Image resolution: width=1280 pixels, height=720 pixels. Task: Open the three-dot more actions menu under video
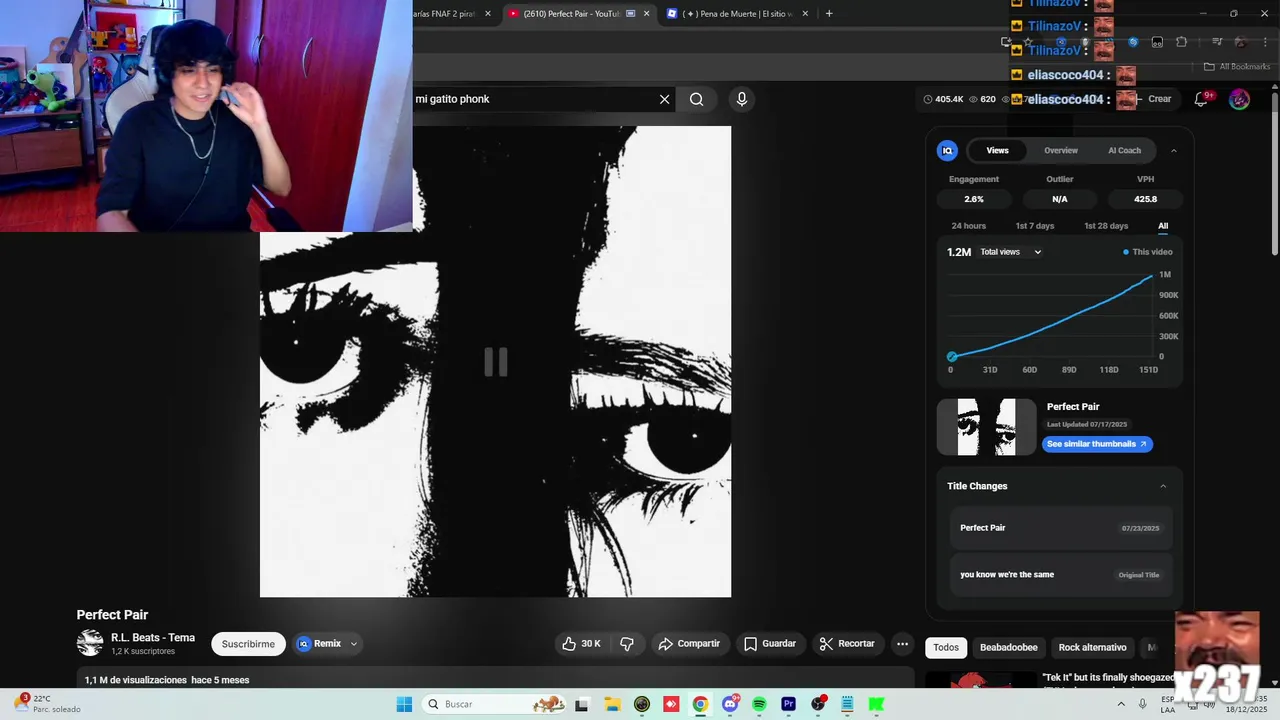click(902, 644)
